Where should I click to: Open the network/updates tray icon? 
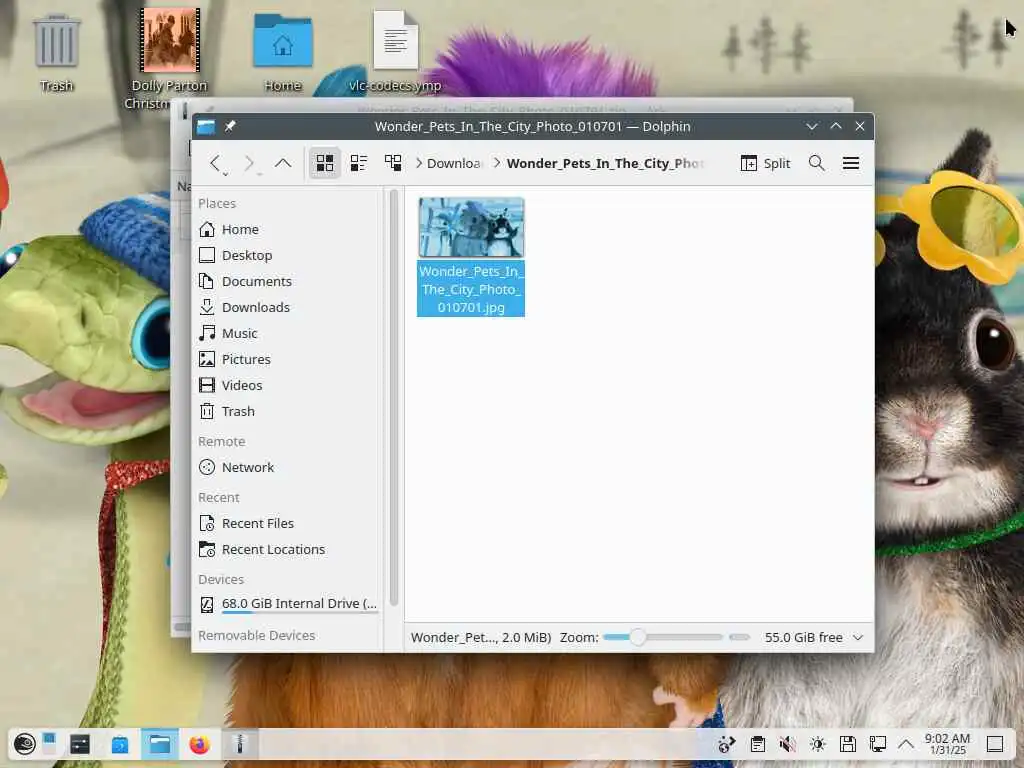727,744
